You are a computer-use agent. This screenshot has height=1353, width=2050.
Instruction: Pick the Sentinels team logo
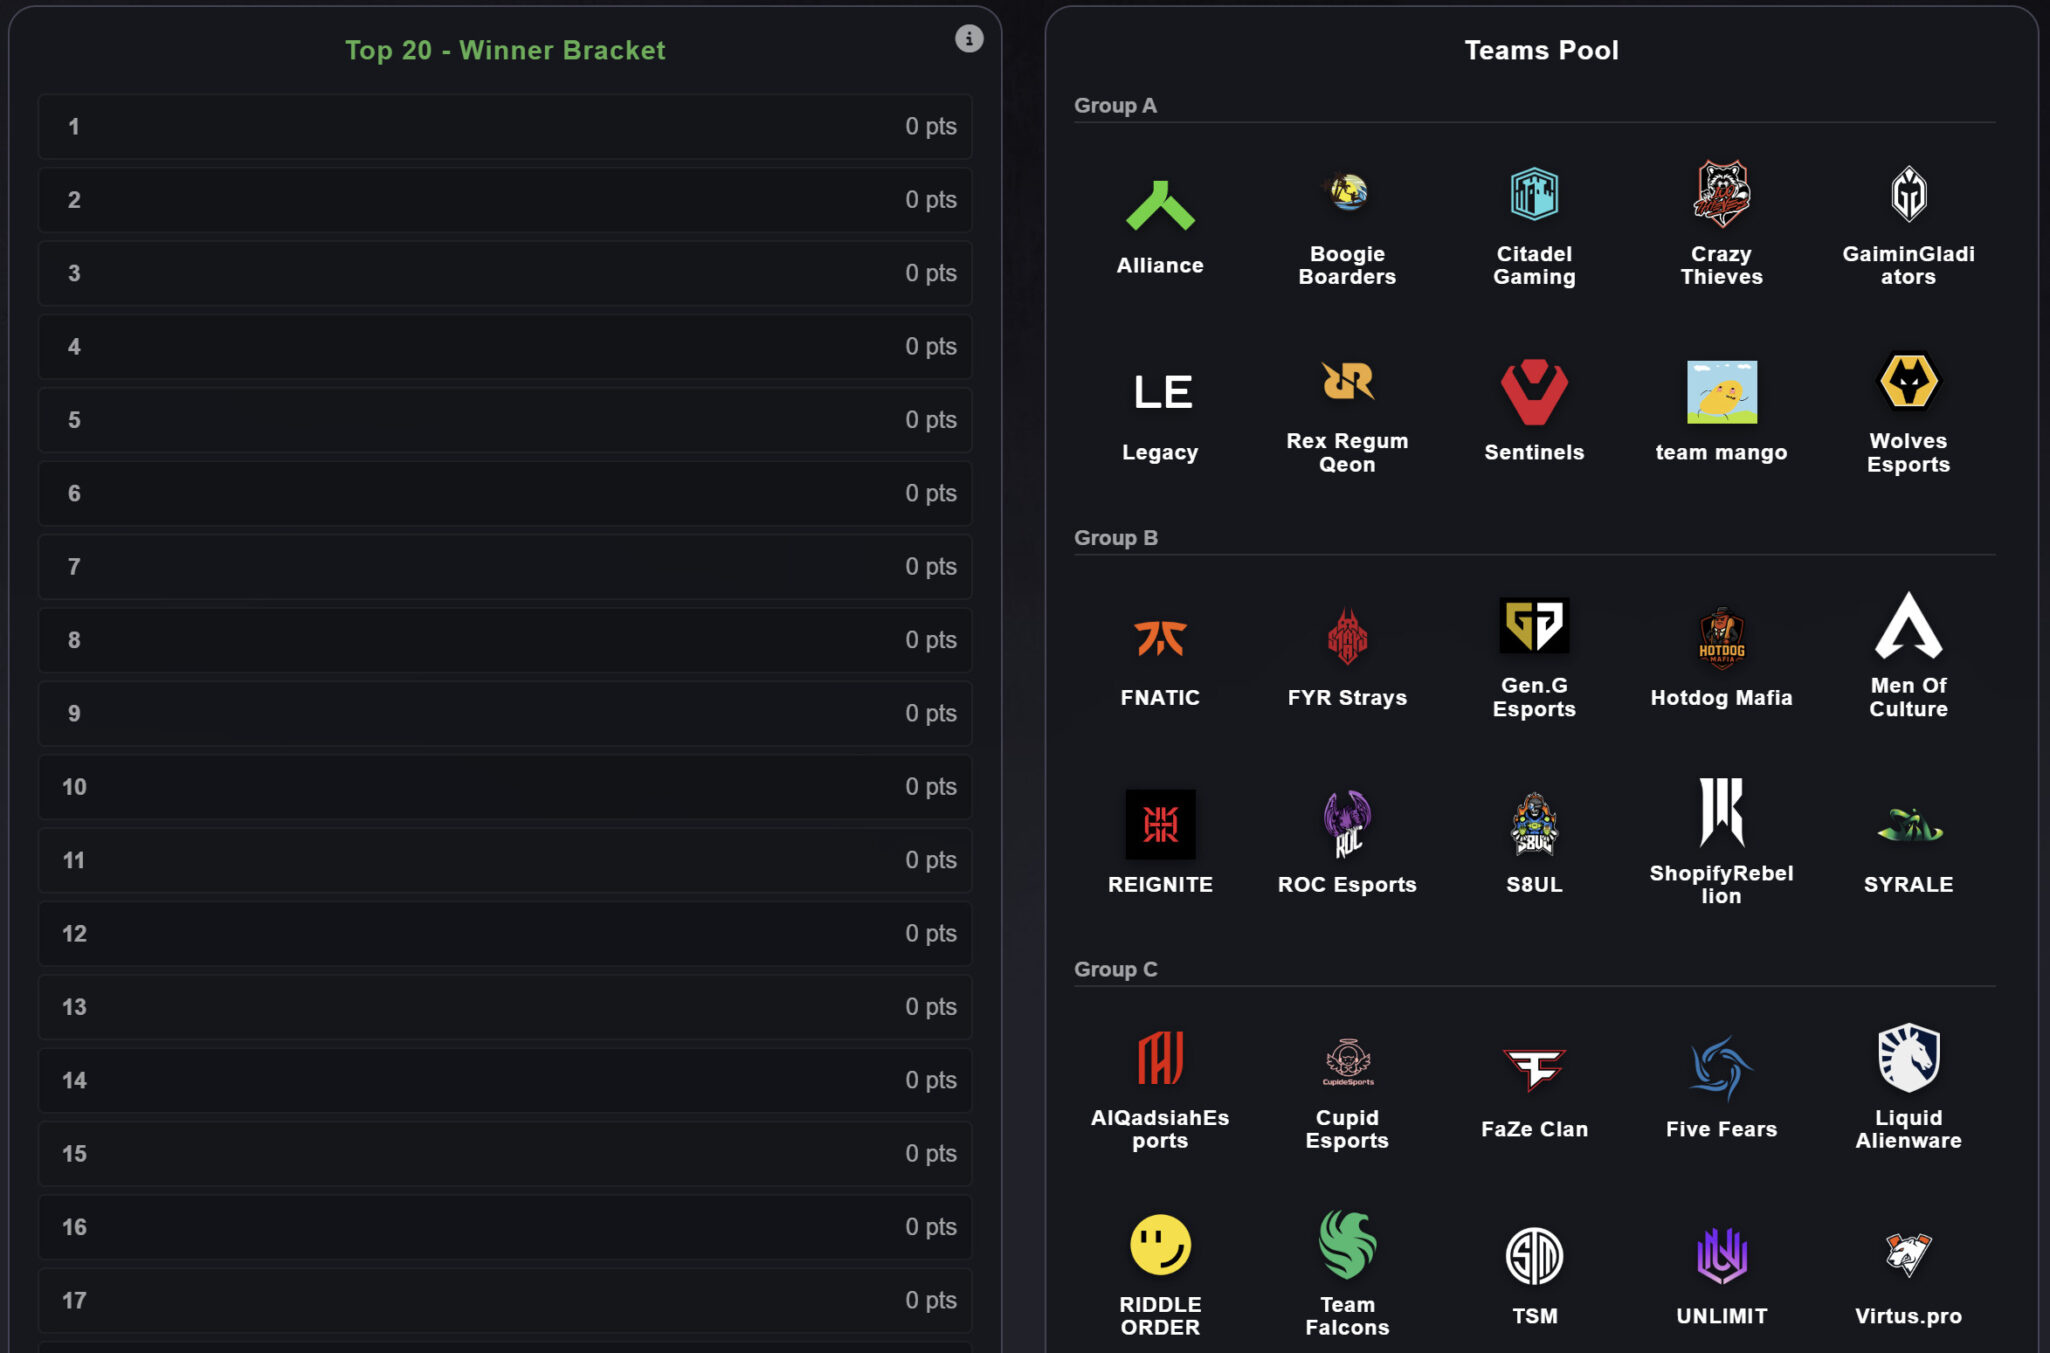tap(1534, 392)
